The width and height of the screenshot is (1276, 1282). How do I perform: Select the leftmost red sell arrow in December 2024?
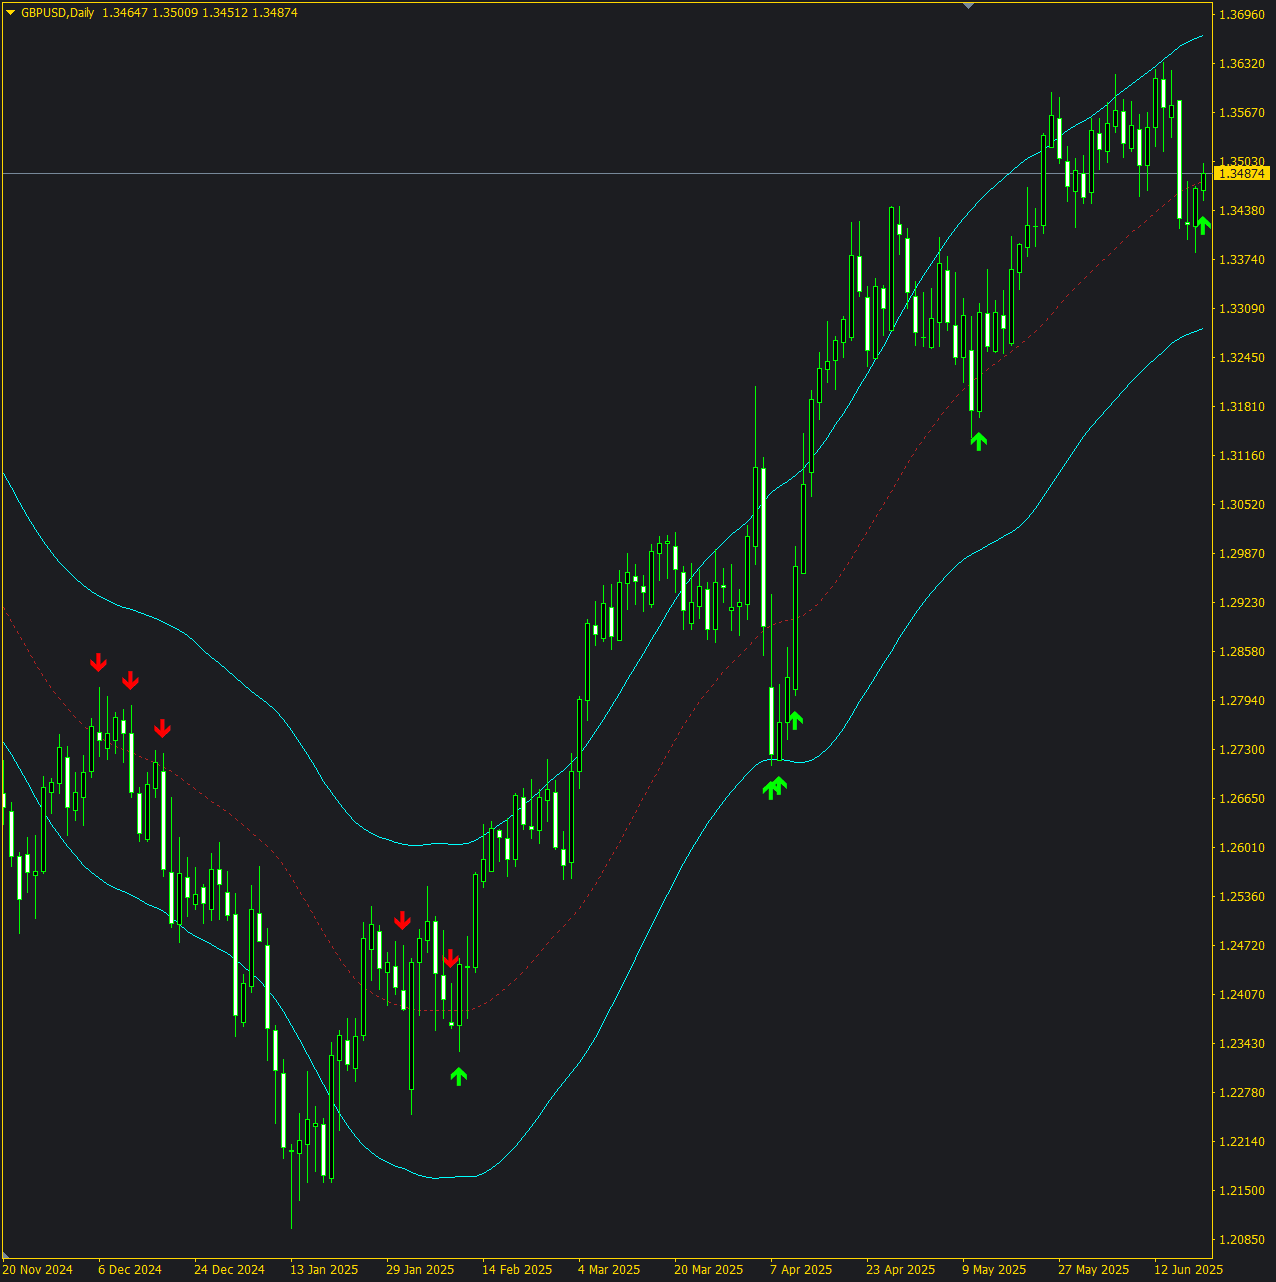tap(98, 662)
